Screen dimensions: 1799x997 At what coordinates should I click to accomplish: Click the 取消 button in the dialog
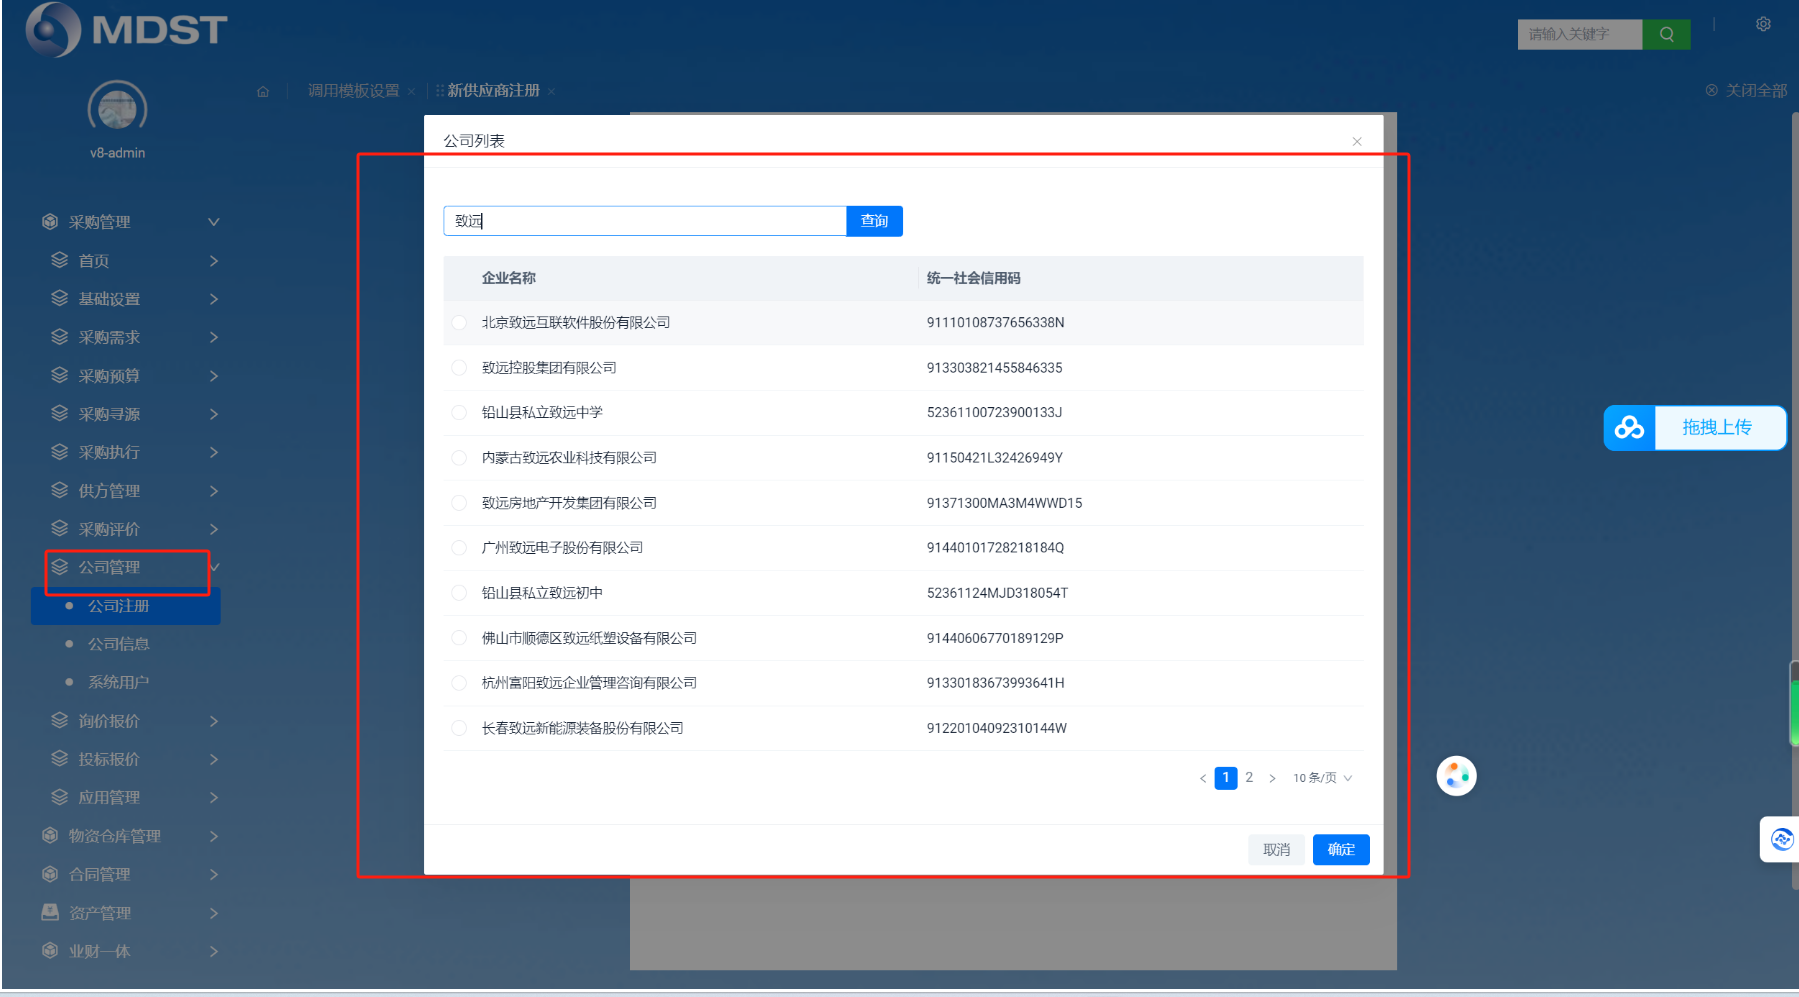(x=1276, y=849)
